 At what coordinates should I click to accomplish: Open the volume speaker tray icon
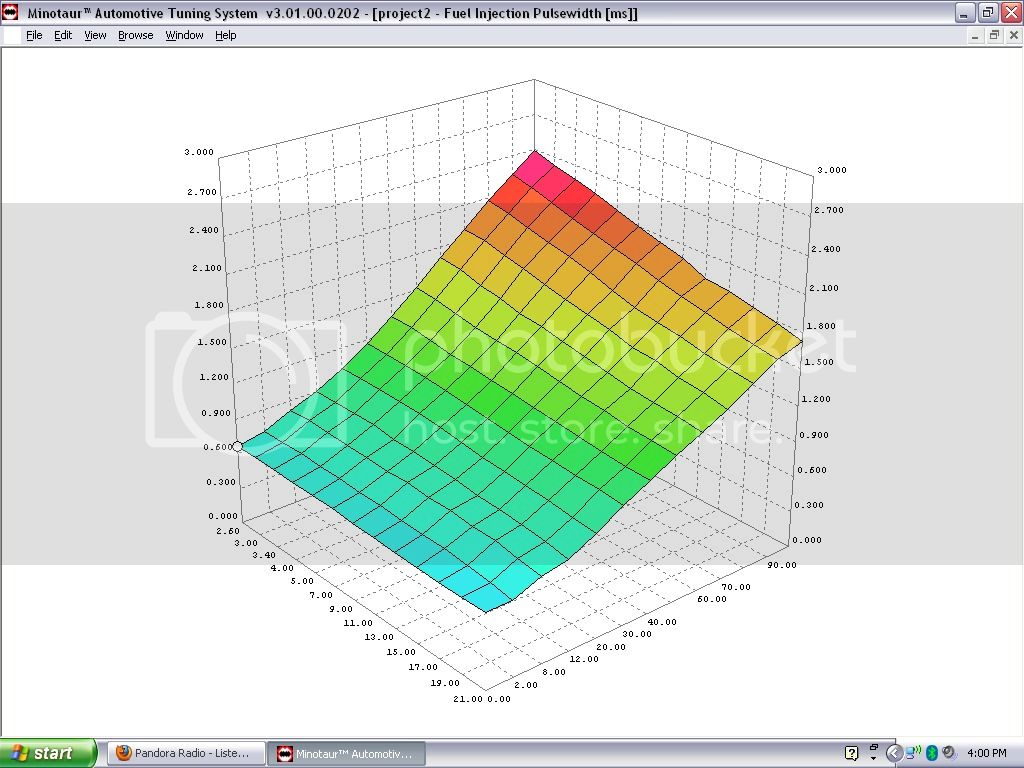click(x=948, y=753)
